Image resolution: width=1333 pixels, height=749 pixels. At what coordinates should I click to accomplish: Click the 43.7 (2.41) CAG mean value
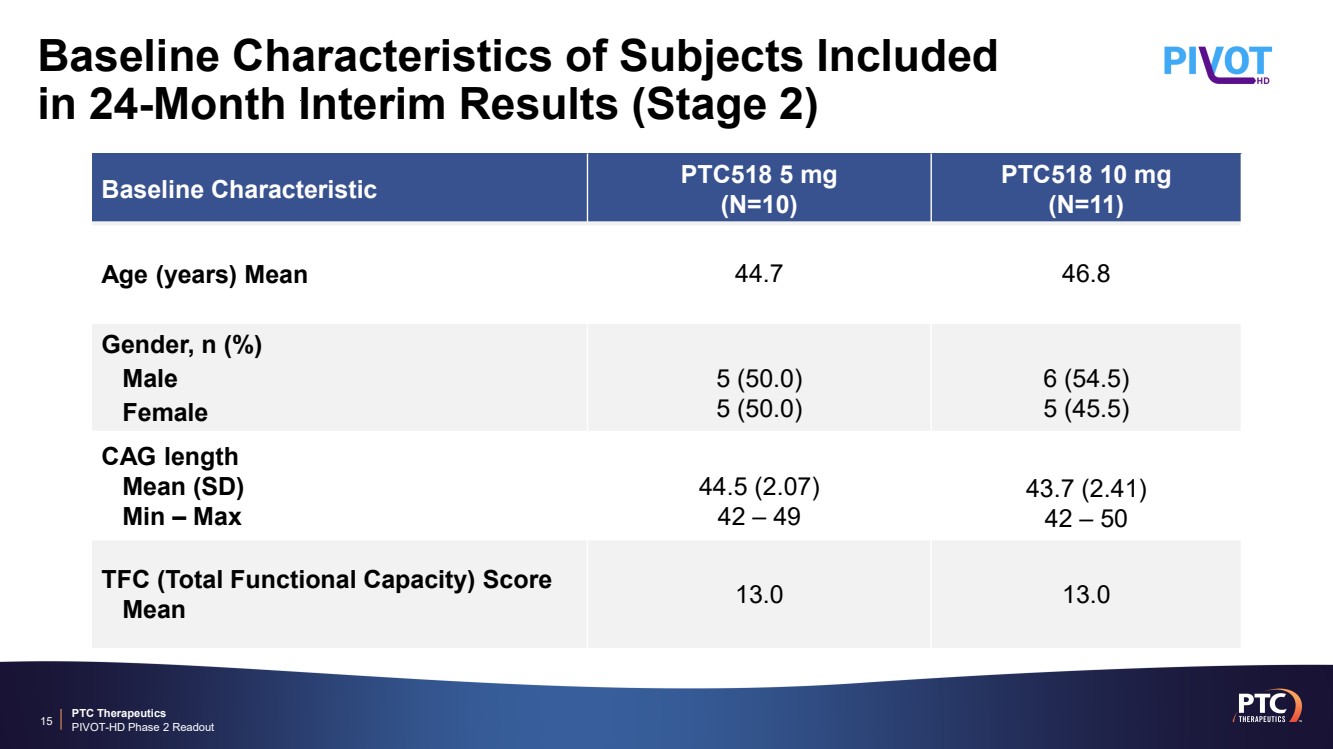(1086, 490)
